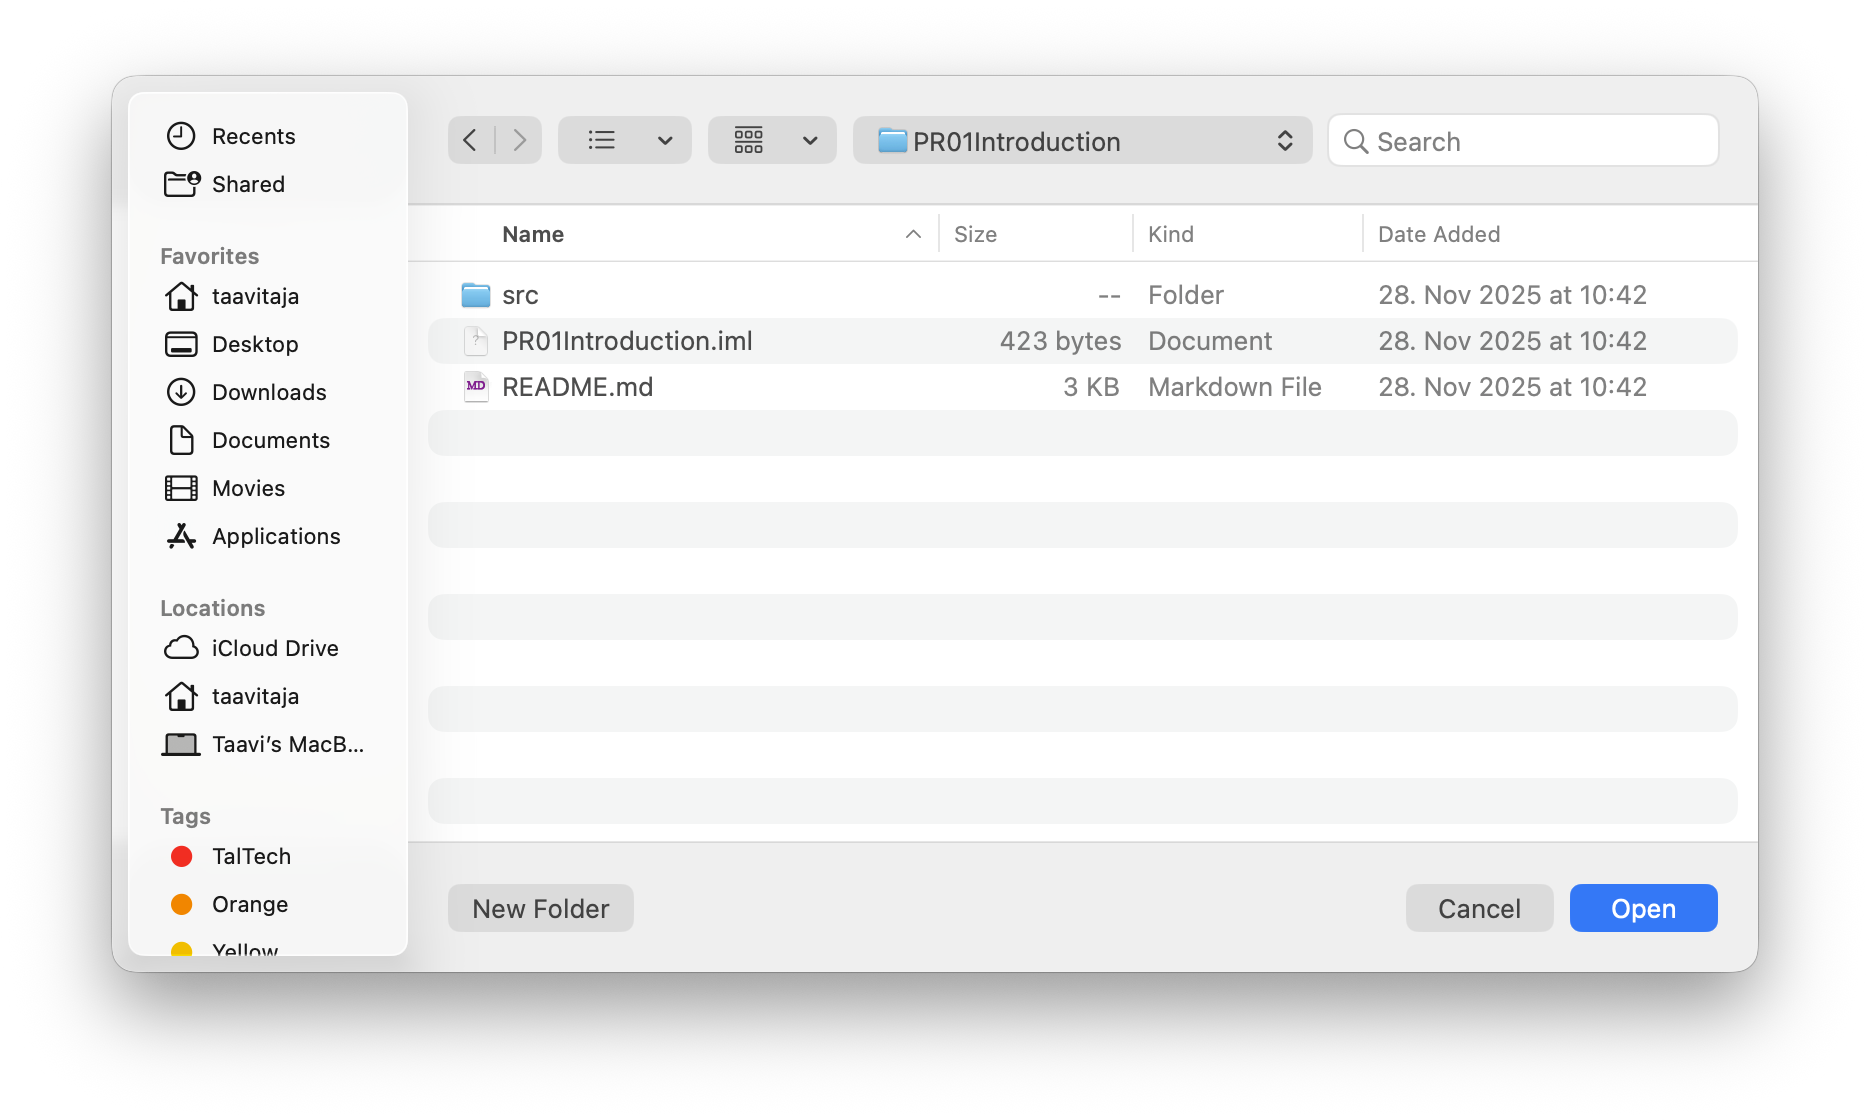Open iCloud Drive under Locations
The width and height of the screenshot is (1870, 1120).
click(x=275, y=648)
